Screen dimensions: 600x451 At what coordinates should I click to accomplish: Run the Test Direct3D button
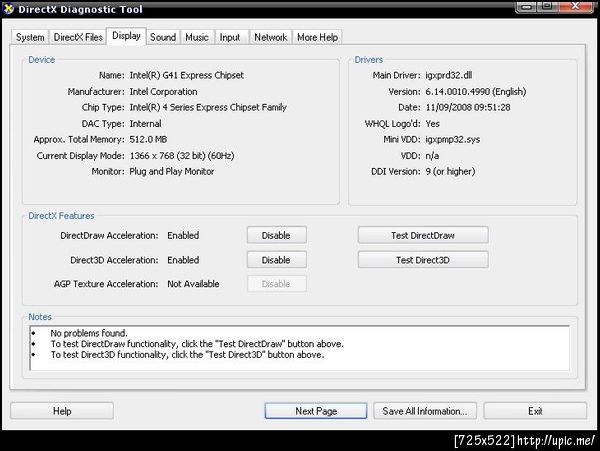423,260
